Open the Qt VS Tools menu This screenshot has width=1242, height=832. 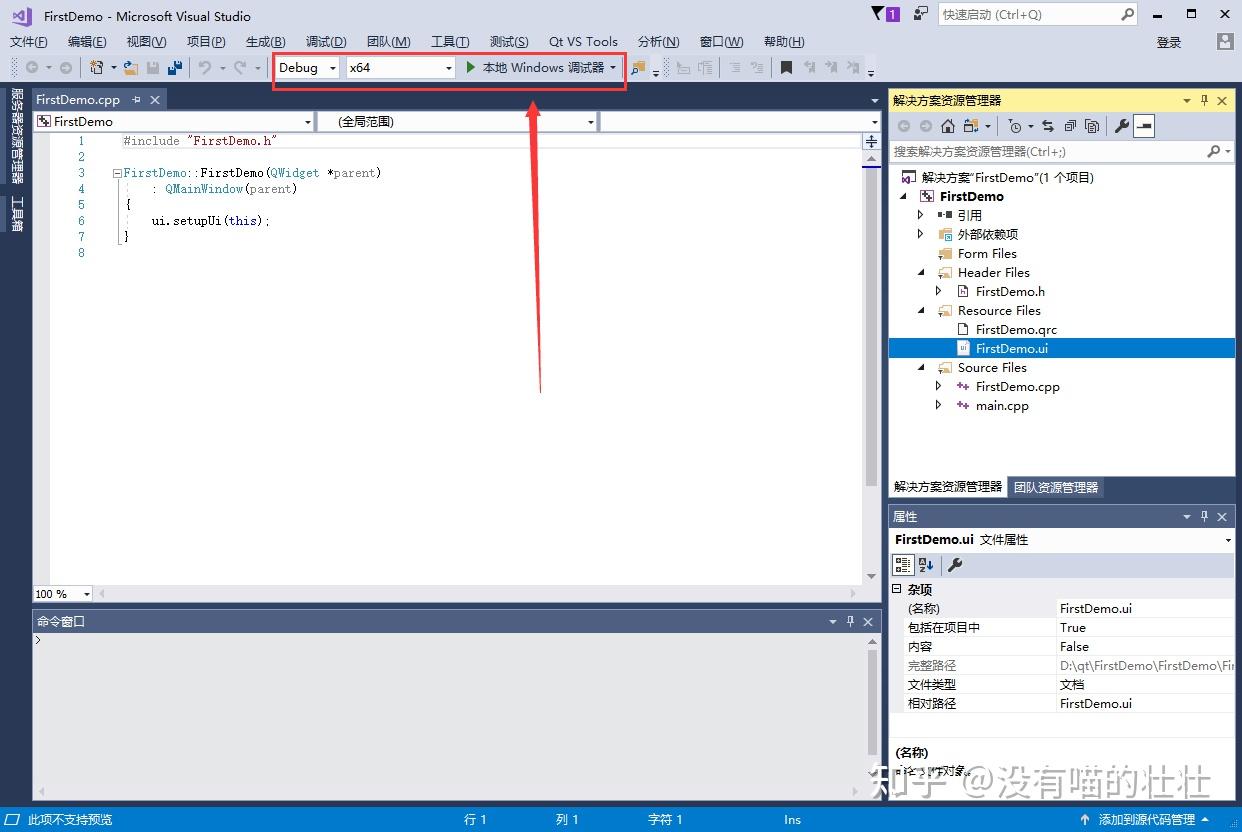[583, 41]
